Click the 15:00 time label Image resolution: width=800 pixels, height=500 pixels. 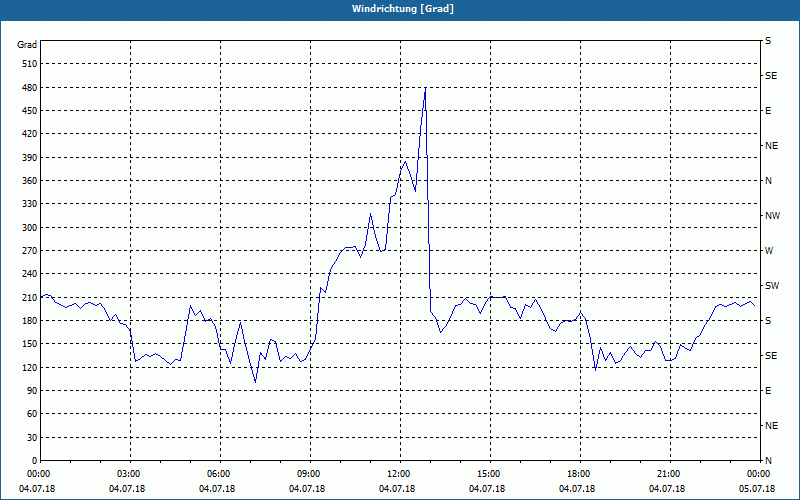[x=490, y=474]
